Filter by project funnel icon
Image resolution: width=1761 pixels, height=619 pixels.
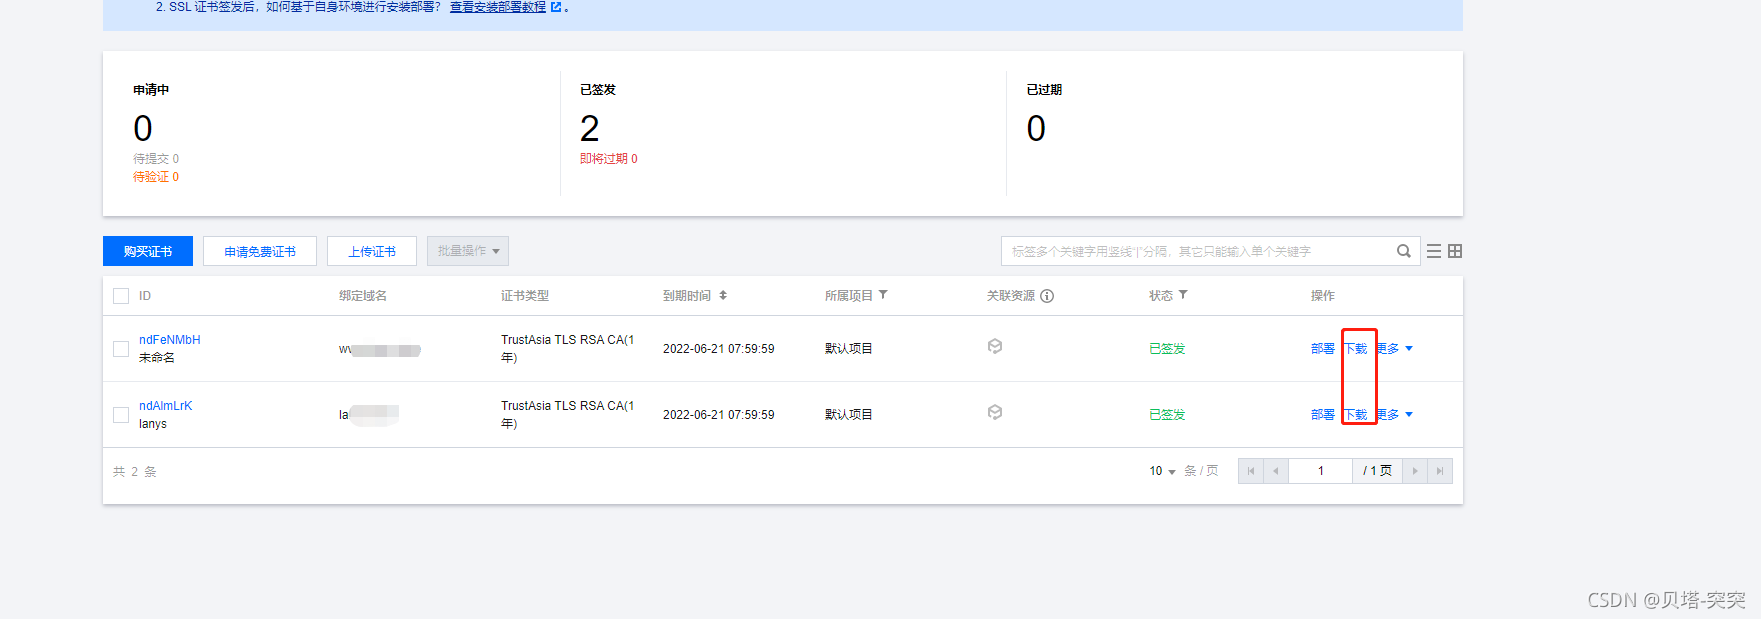point(883,295)
